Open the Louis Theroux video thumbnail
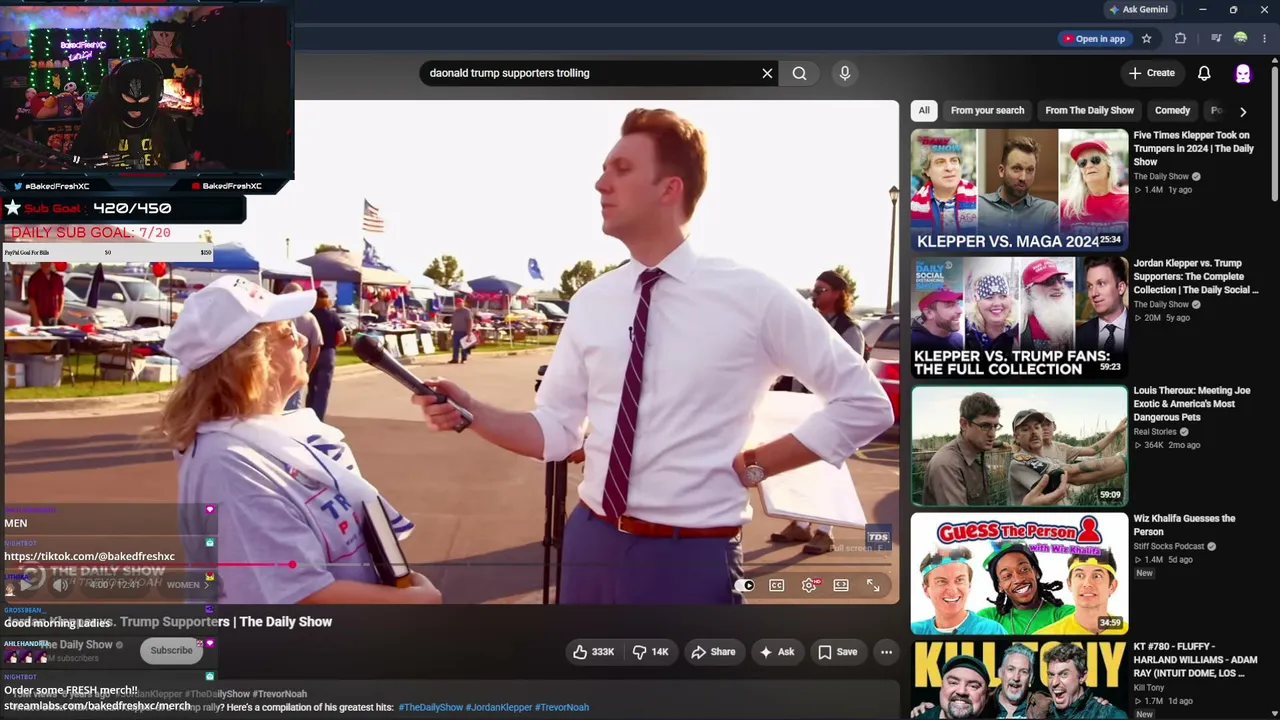 point(1019,445)
